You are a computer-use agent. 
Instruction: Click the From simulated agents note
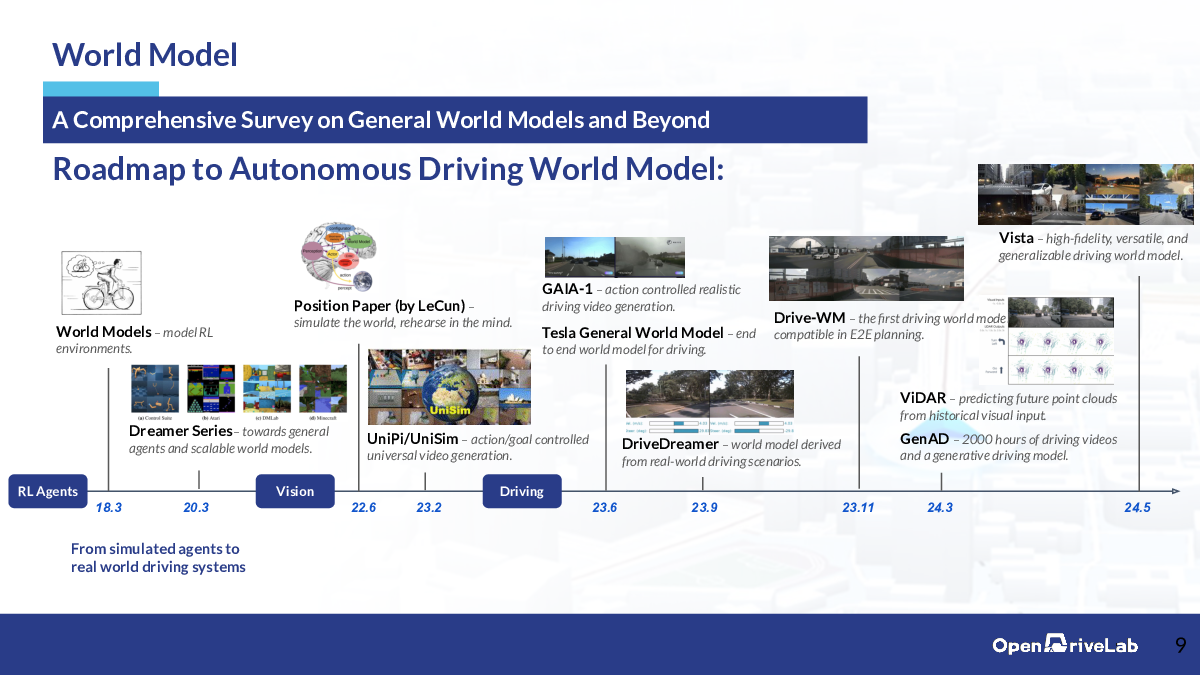coord(158,558)
